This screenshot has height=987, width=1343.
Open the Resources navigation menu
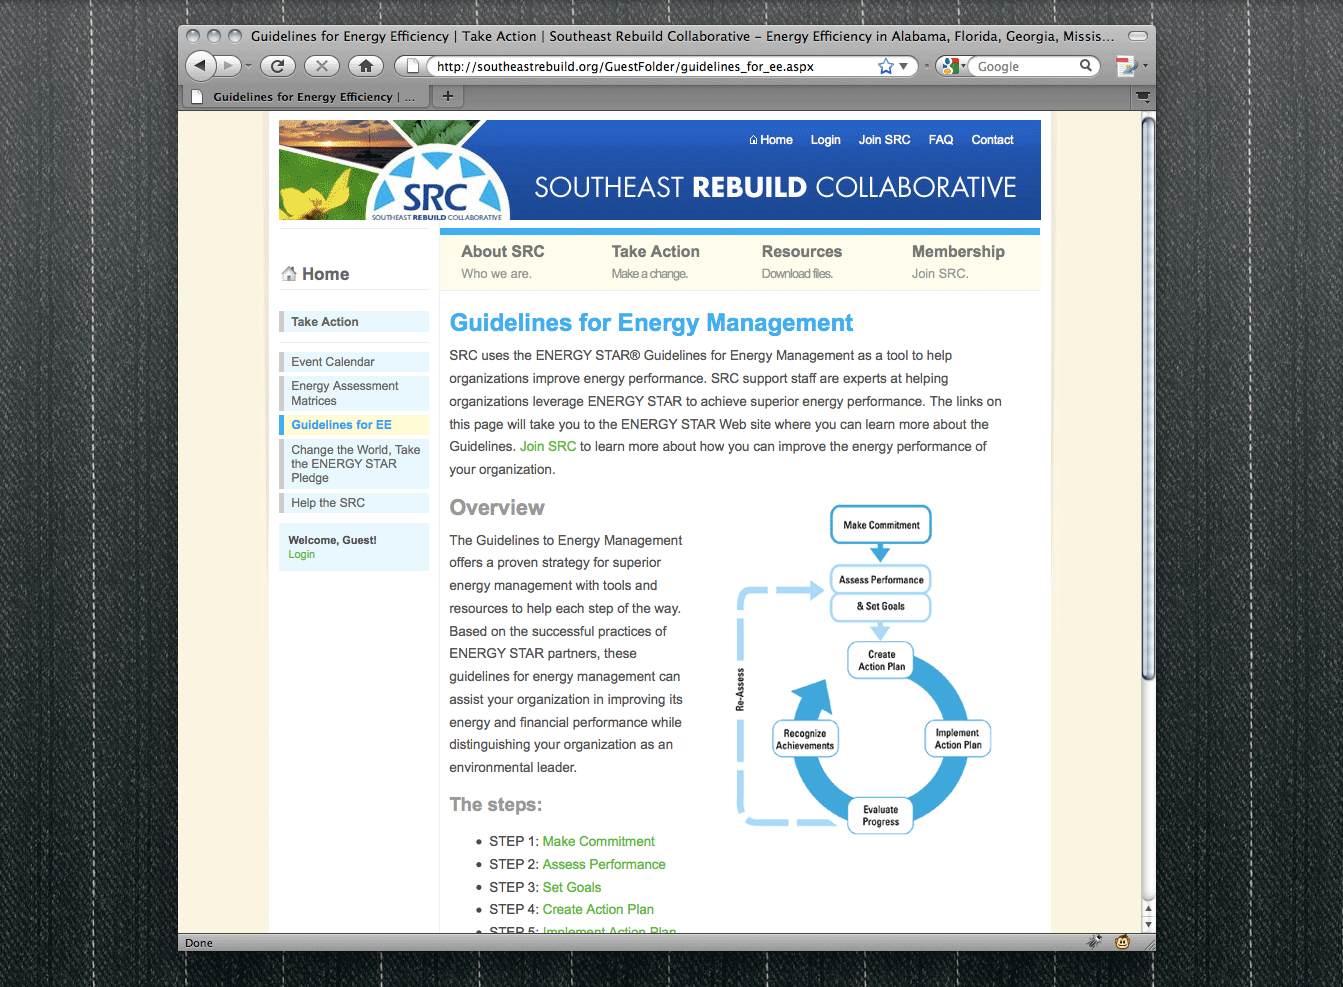[801, 252]
